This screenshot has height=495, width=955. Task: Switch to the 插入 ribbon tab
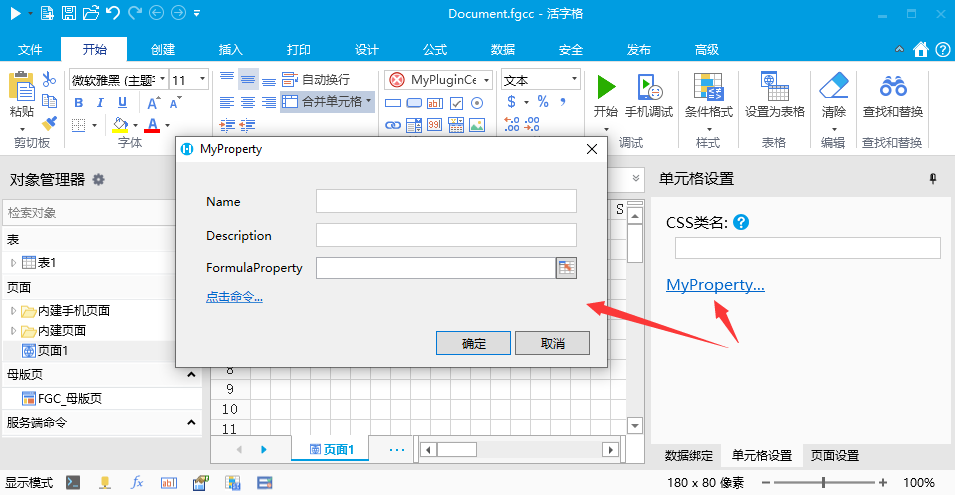point(230,49)
